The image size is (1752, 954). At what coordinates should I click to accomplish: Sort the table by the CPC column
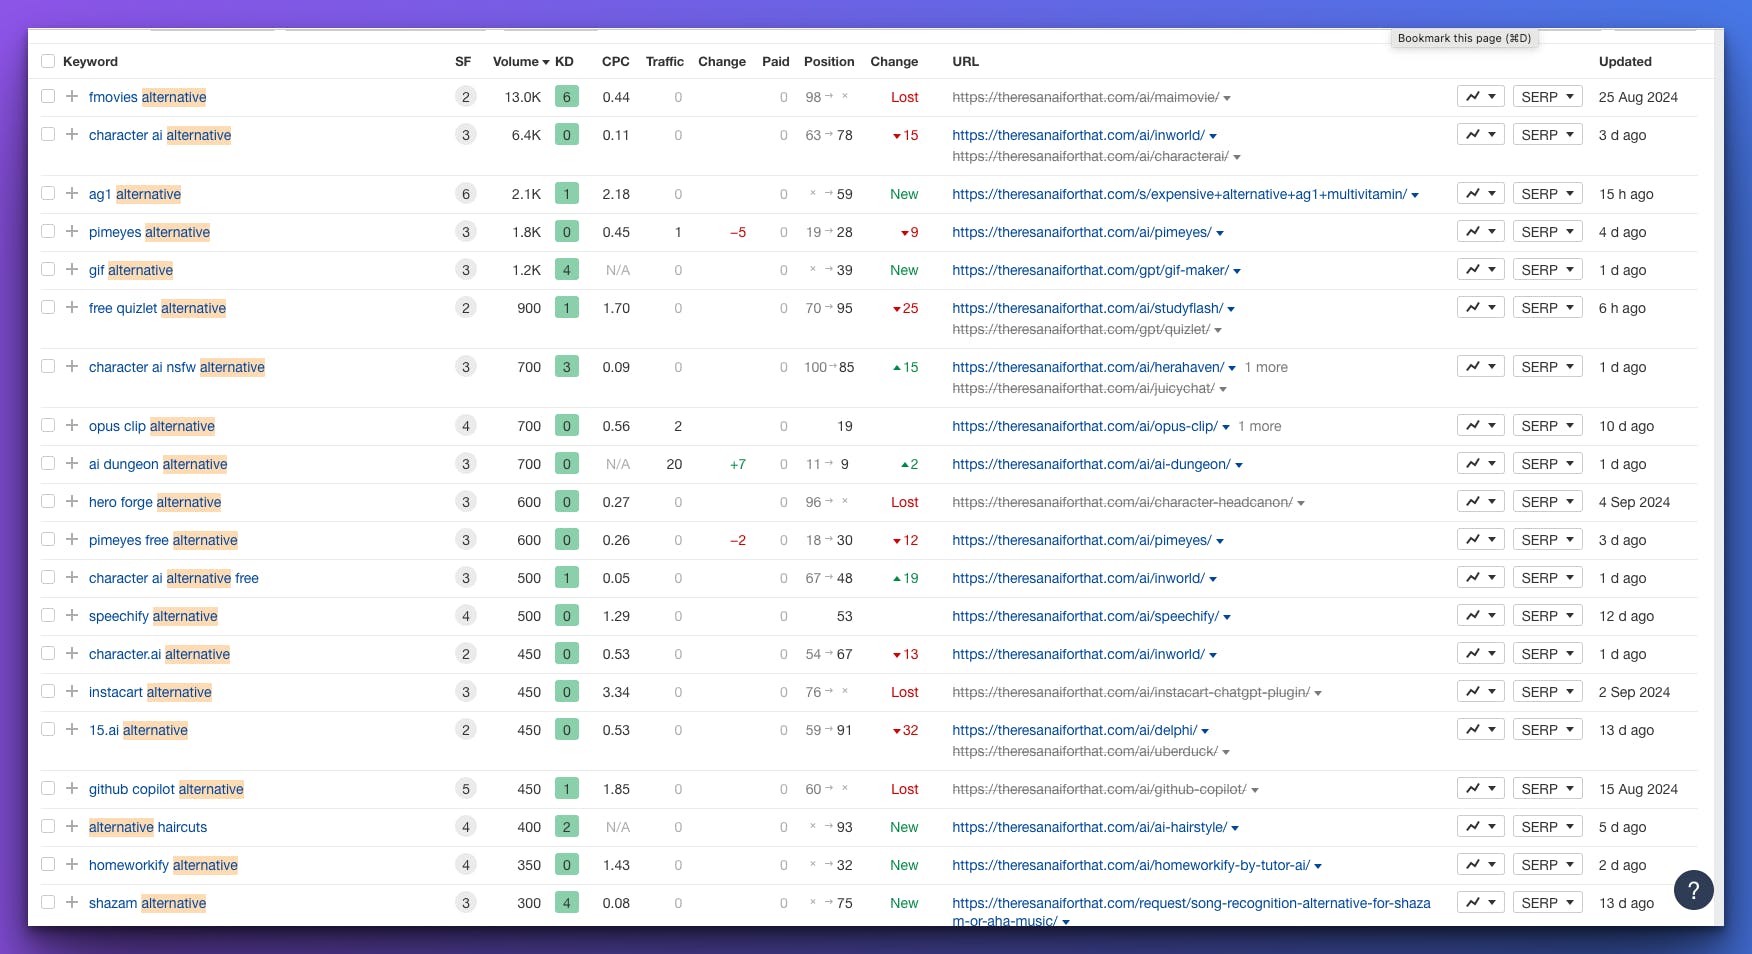(x=616, y=61)
